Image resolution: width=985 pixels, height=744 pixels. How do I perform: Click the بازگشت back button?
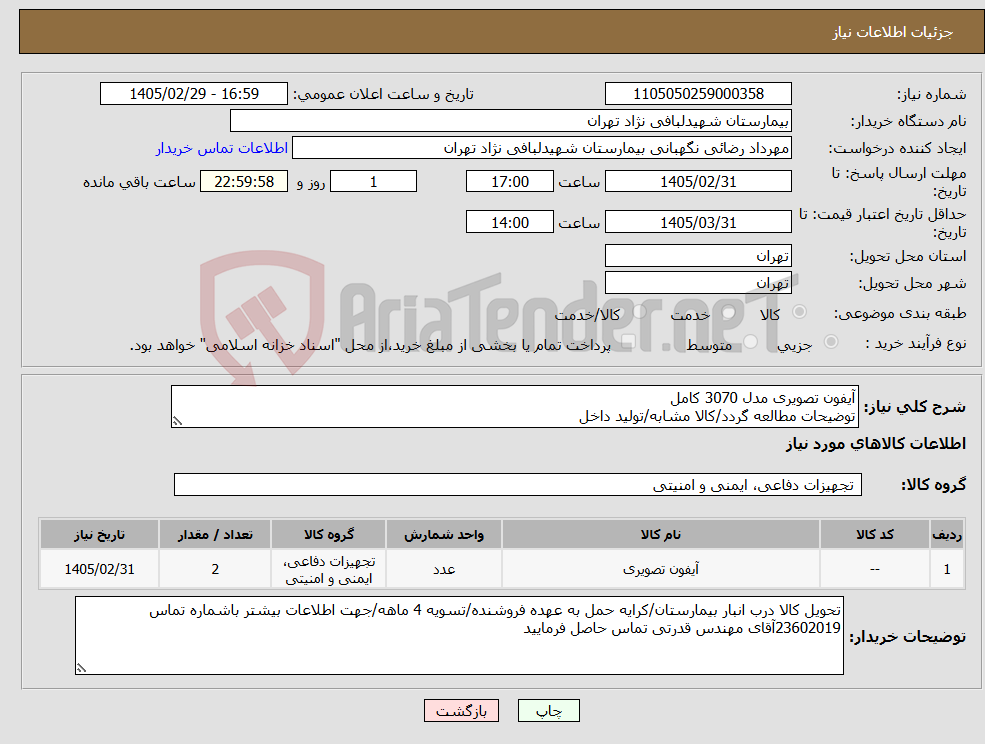click(461, 711)
